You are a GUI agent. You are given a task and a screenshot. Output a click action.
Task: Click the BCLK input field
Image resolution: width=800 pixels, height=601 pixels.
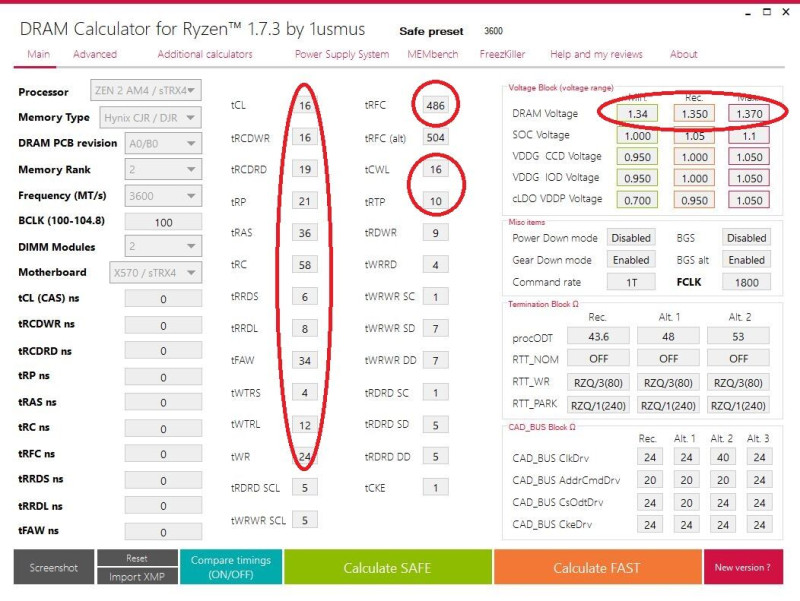pyautogui.click(x=163, y=222)
